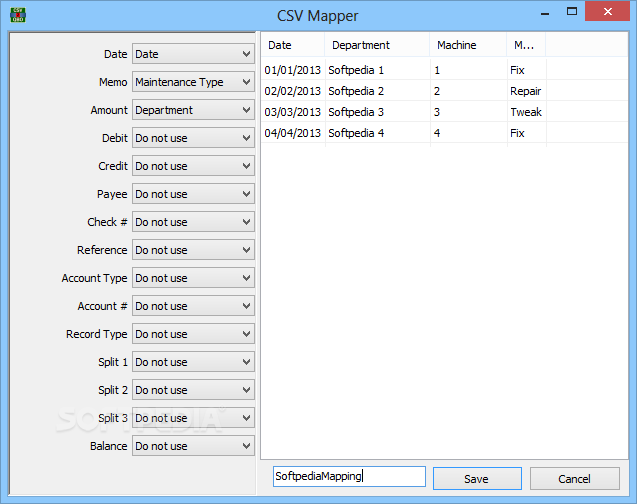Viewport: 637px width, 504px height.
Task: Click the truncated M... column header
Action: [x=526, y=45]
